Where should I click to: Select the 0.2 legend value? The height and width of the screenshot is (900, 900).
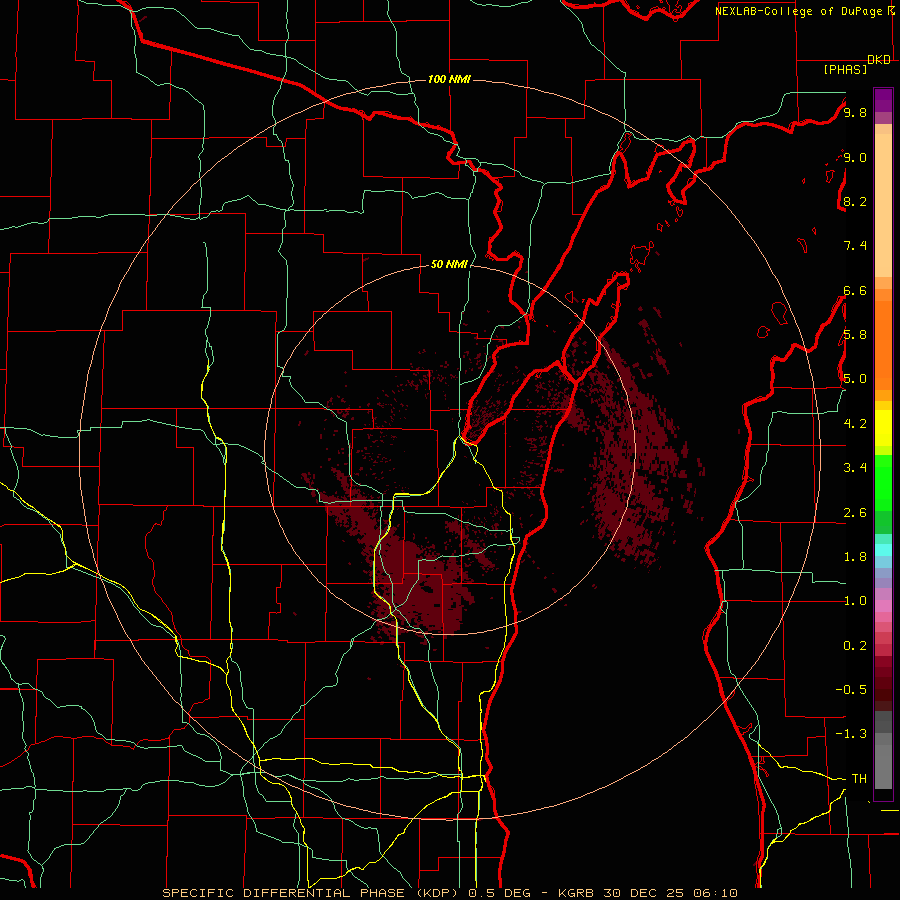coord(855,646)
